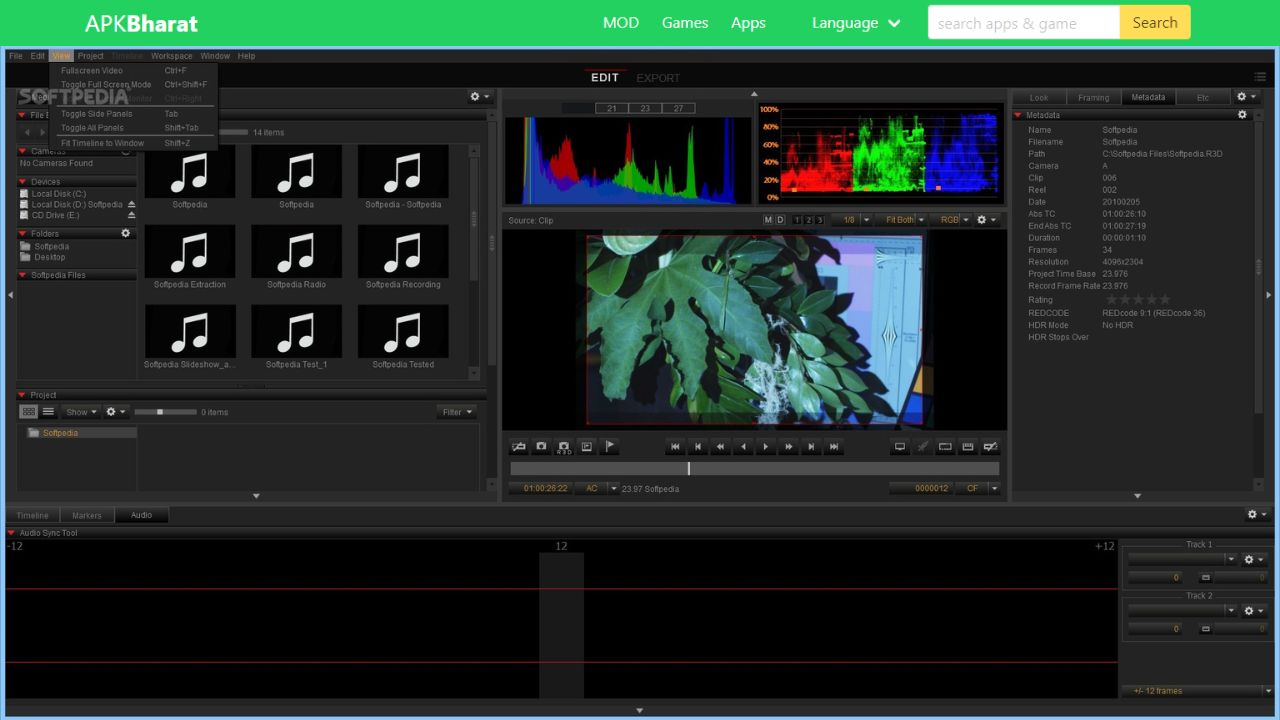Eject Local Disk (D:) Softpedia

point(131,205)
